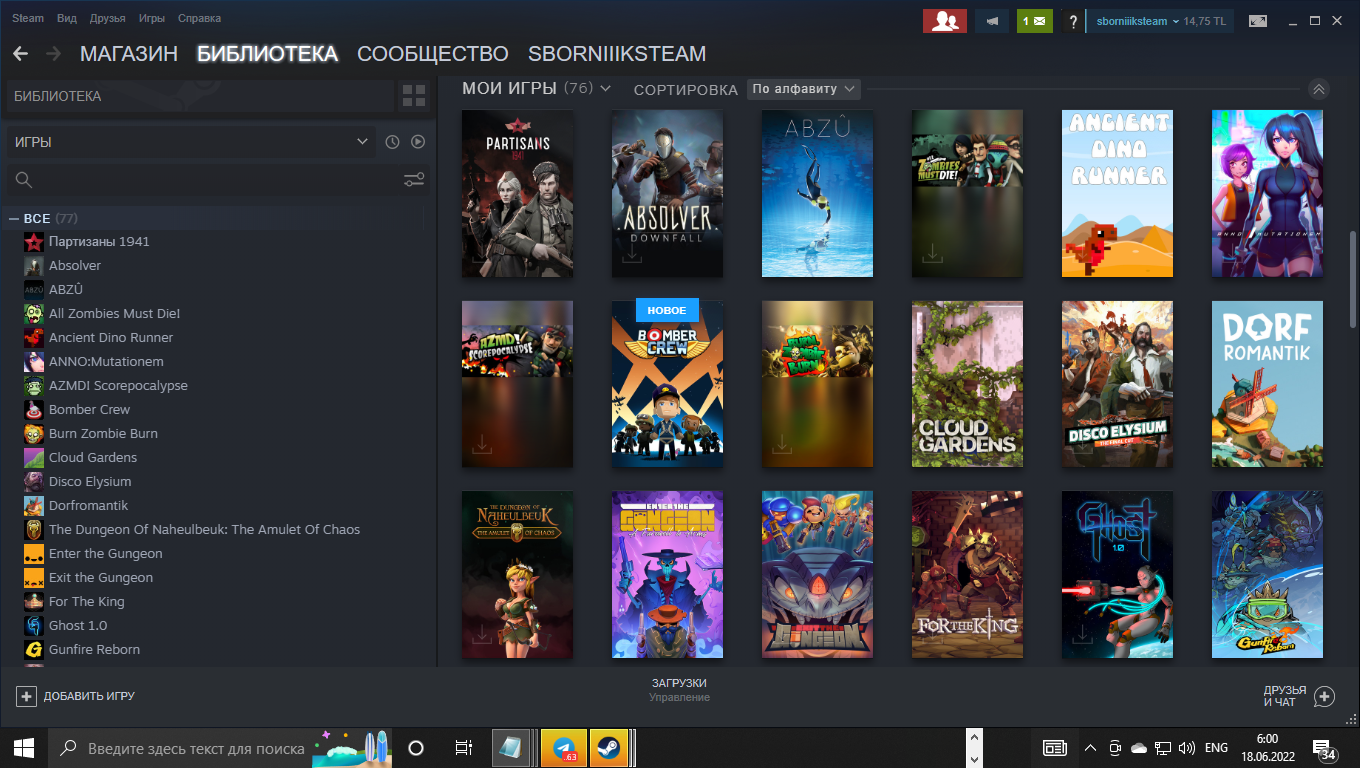Click the question mark help icon
The height and width of the screenshot is (768, 1360).
point(1073,21)
